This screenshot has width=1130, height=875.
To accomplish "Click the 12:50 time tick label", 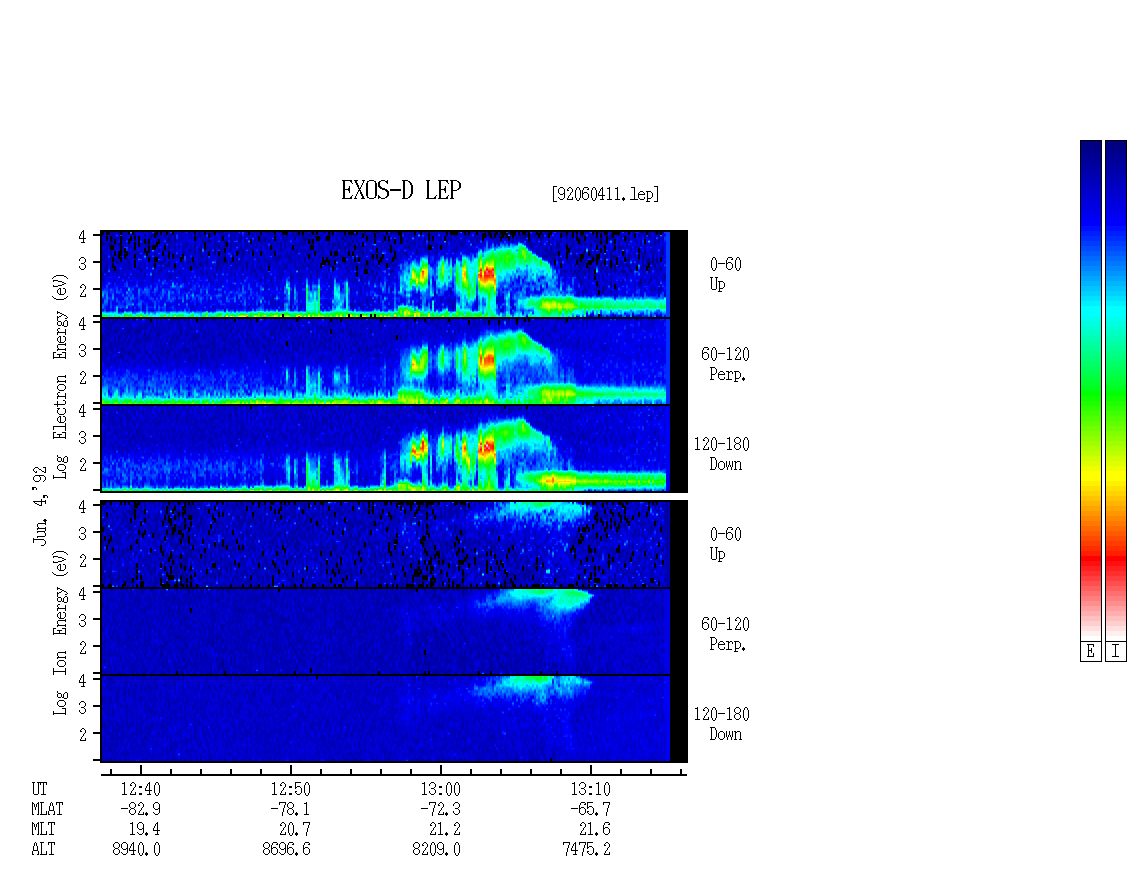I will pos(290,790).
